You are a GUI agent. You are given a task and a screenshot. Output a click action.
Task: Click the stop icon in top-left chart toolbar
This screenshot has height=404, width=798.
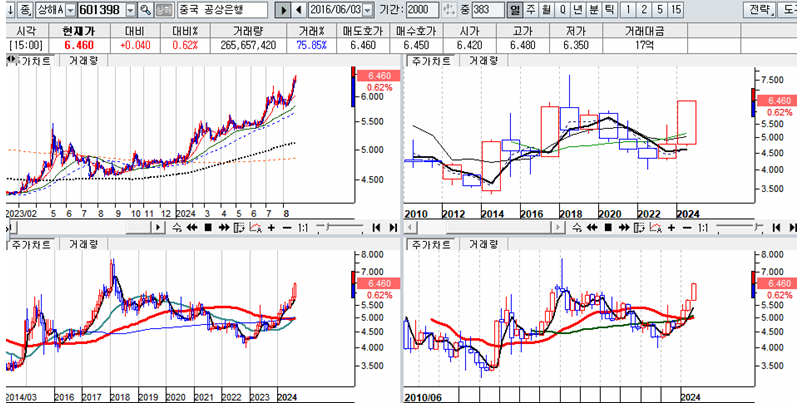(x=207, y=228)
